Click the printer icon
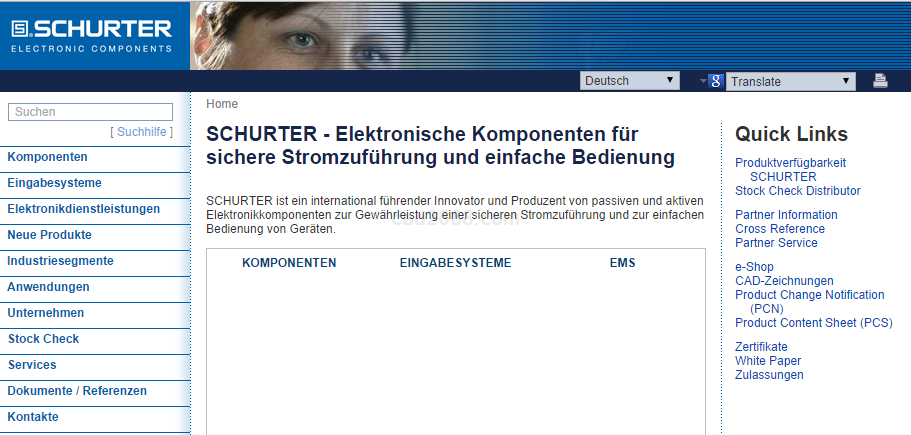This screenshot has width=911, height=435. [x=880, y=81]
